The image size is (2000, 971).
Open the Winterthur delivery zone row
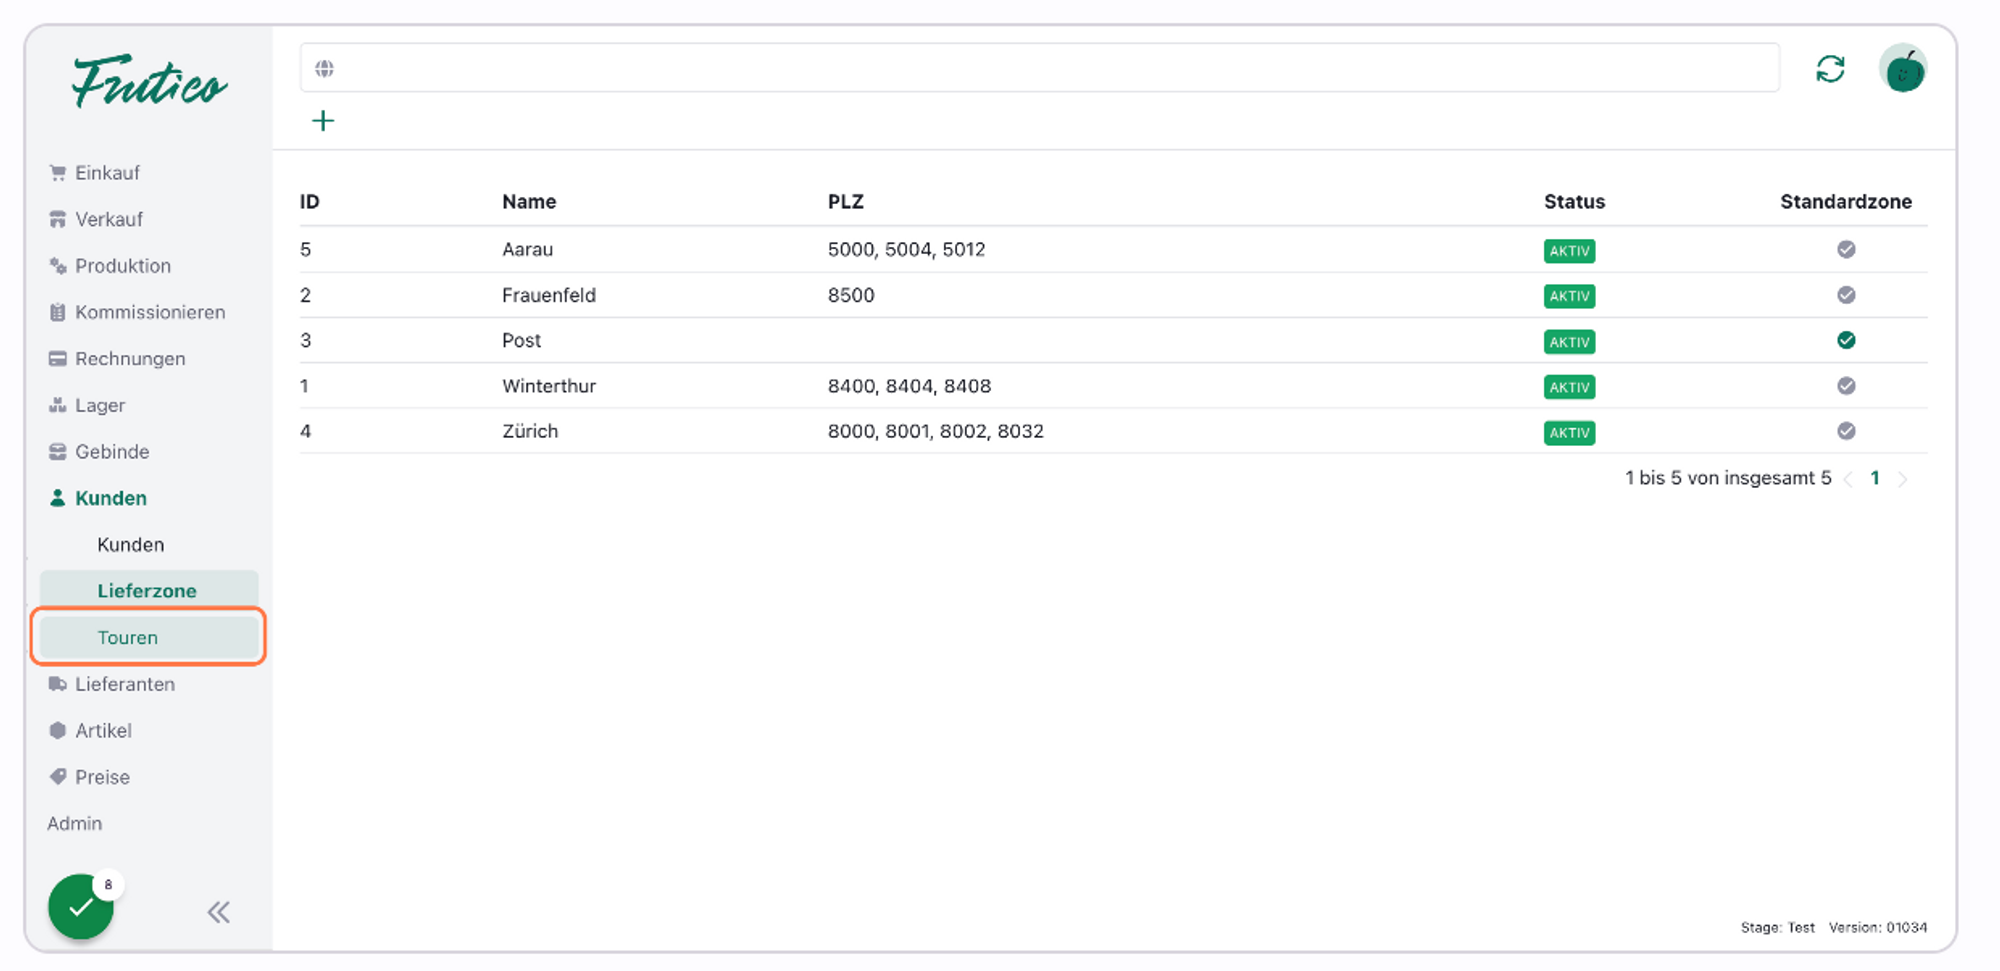549,386
